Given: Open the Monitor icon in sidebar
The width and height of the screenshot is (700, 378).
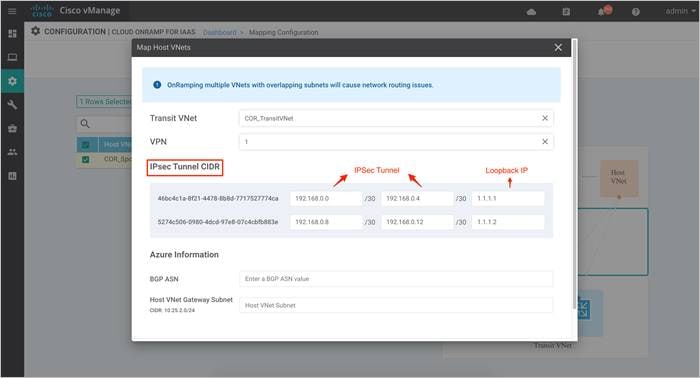Looking at the screenshot, I should pyautogui.click(x=12, y=57).
